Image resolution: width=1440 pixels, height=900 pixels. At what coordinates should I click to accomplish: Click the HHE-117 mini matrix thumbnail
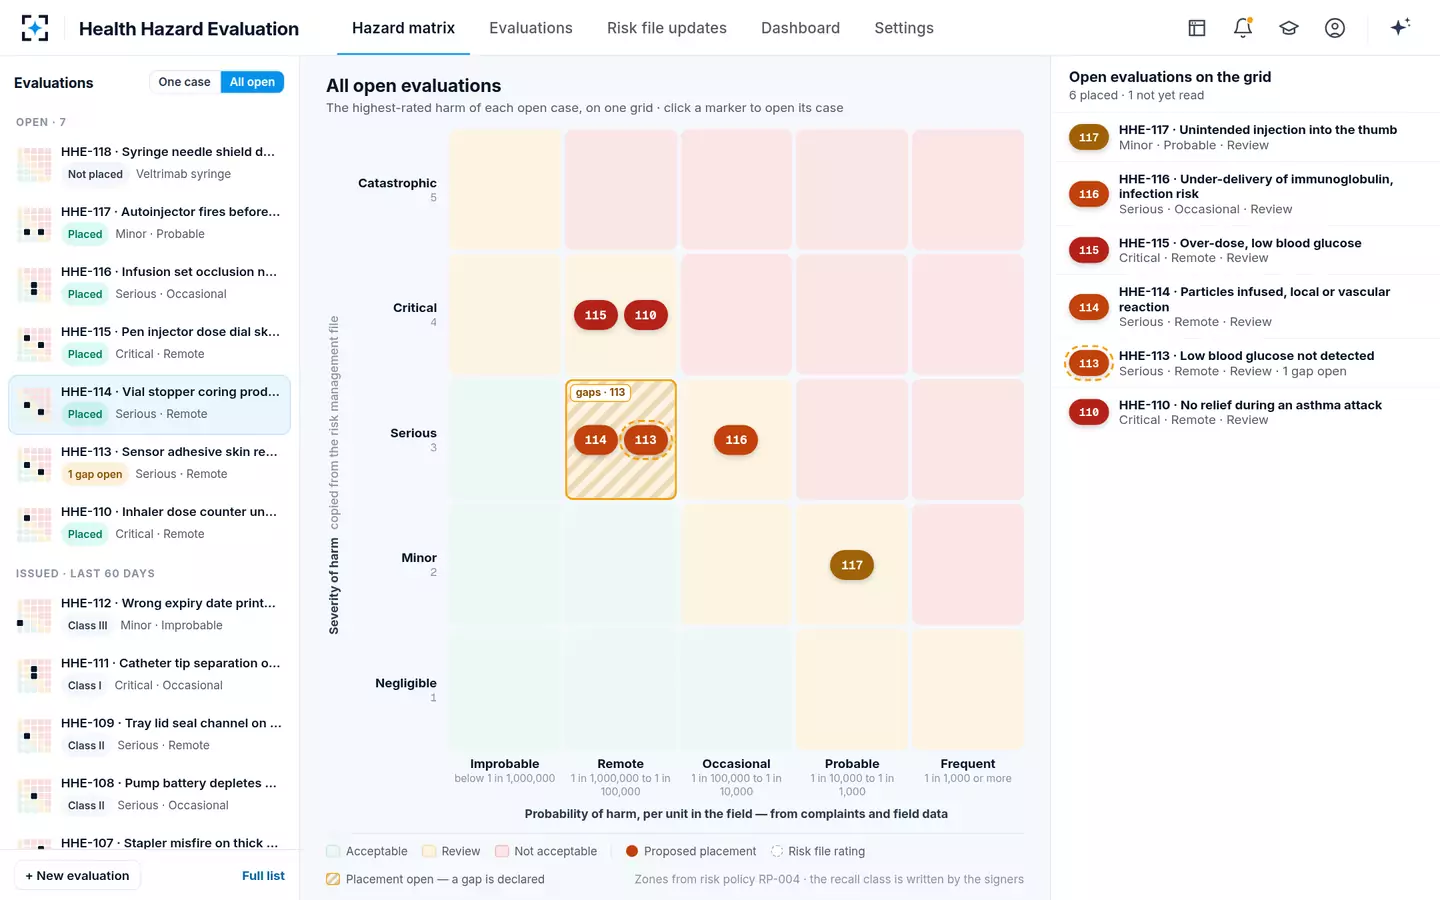tap(34, 224)
